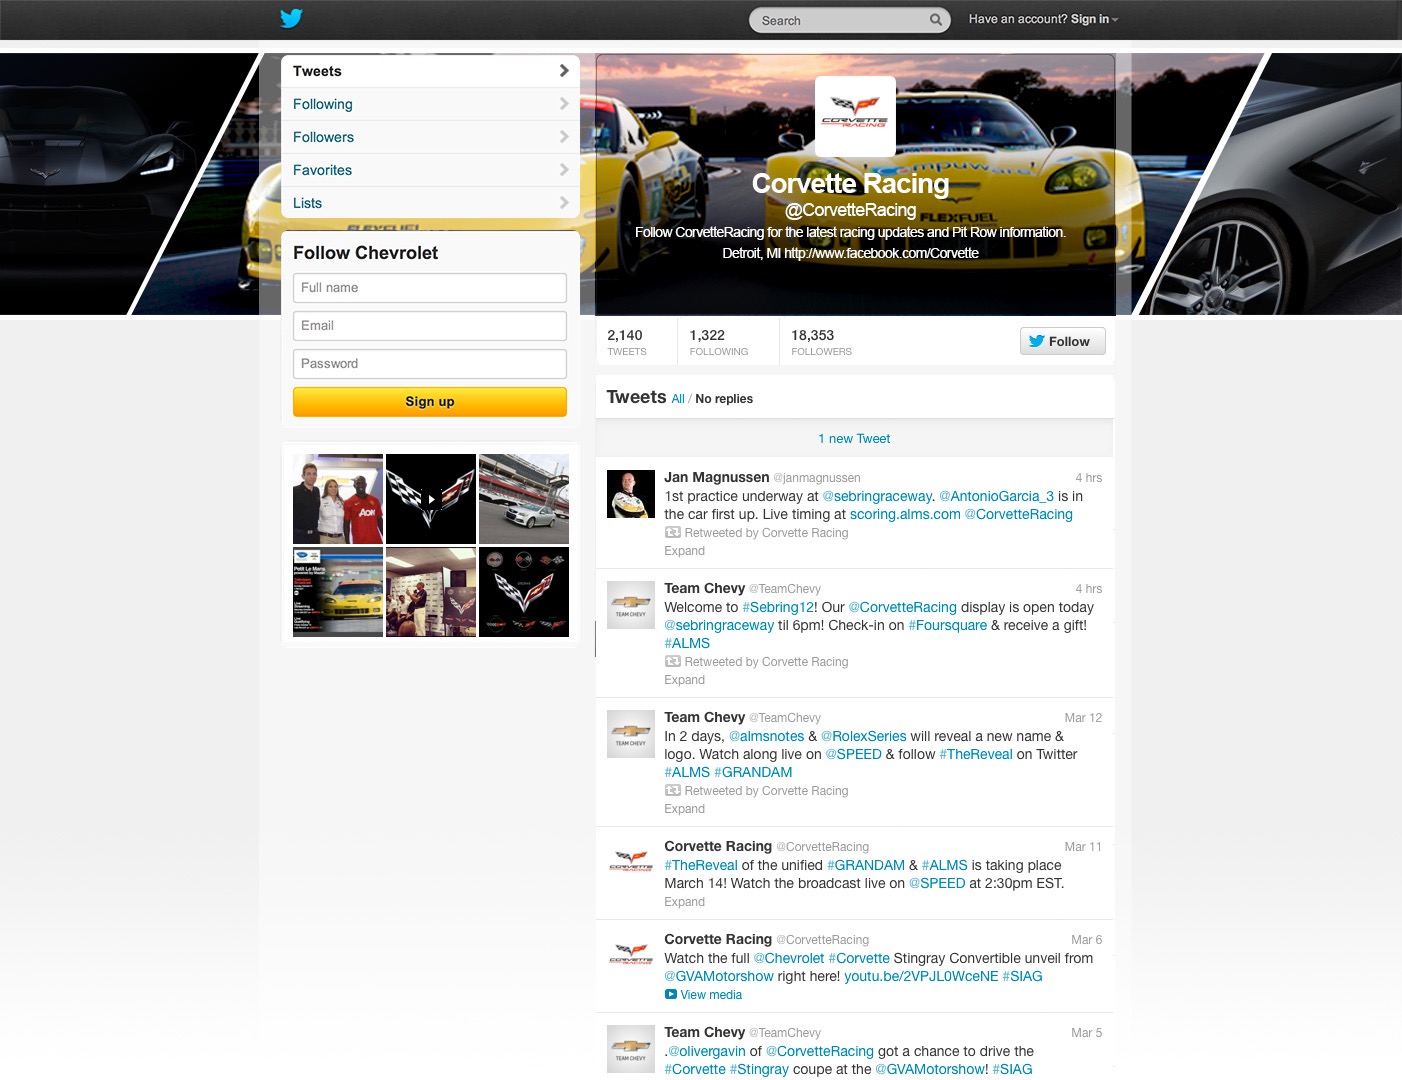Open silver car on track thumbnail
The height and width of the screenshot is (1080, 1402).
pos(524,499)
